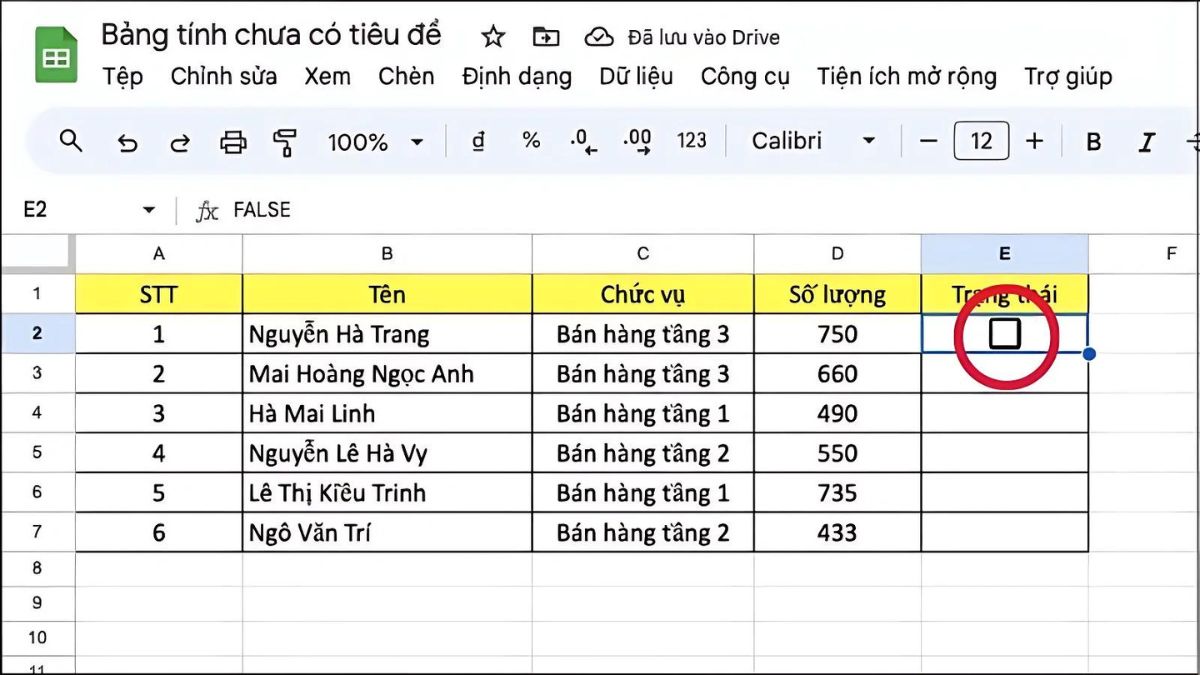Format as currency đ
This screenshot has width=1200, height=675.
coord(478,141)
